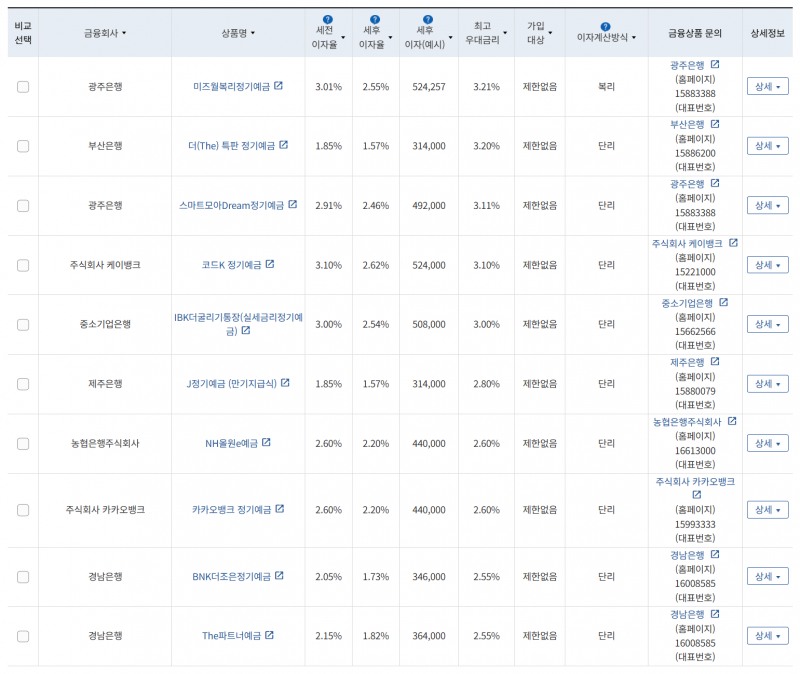The width and height of the screenshot is (800, 674).
Task: Check compare box for 중소기업은행 row
Action: click(x=23, y=324)
